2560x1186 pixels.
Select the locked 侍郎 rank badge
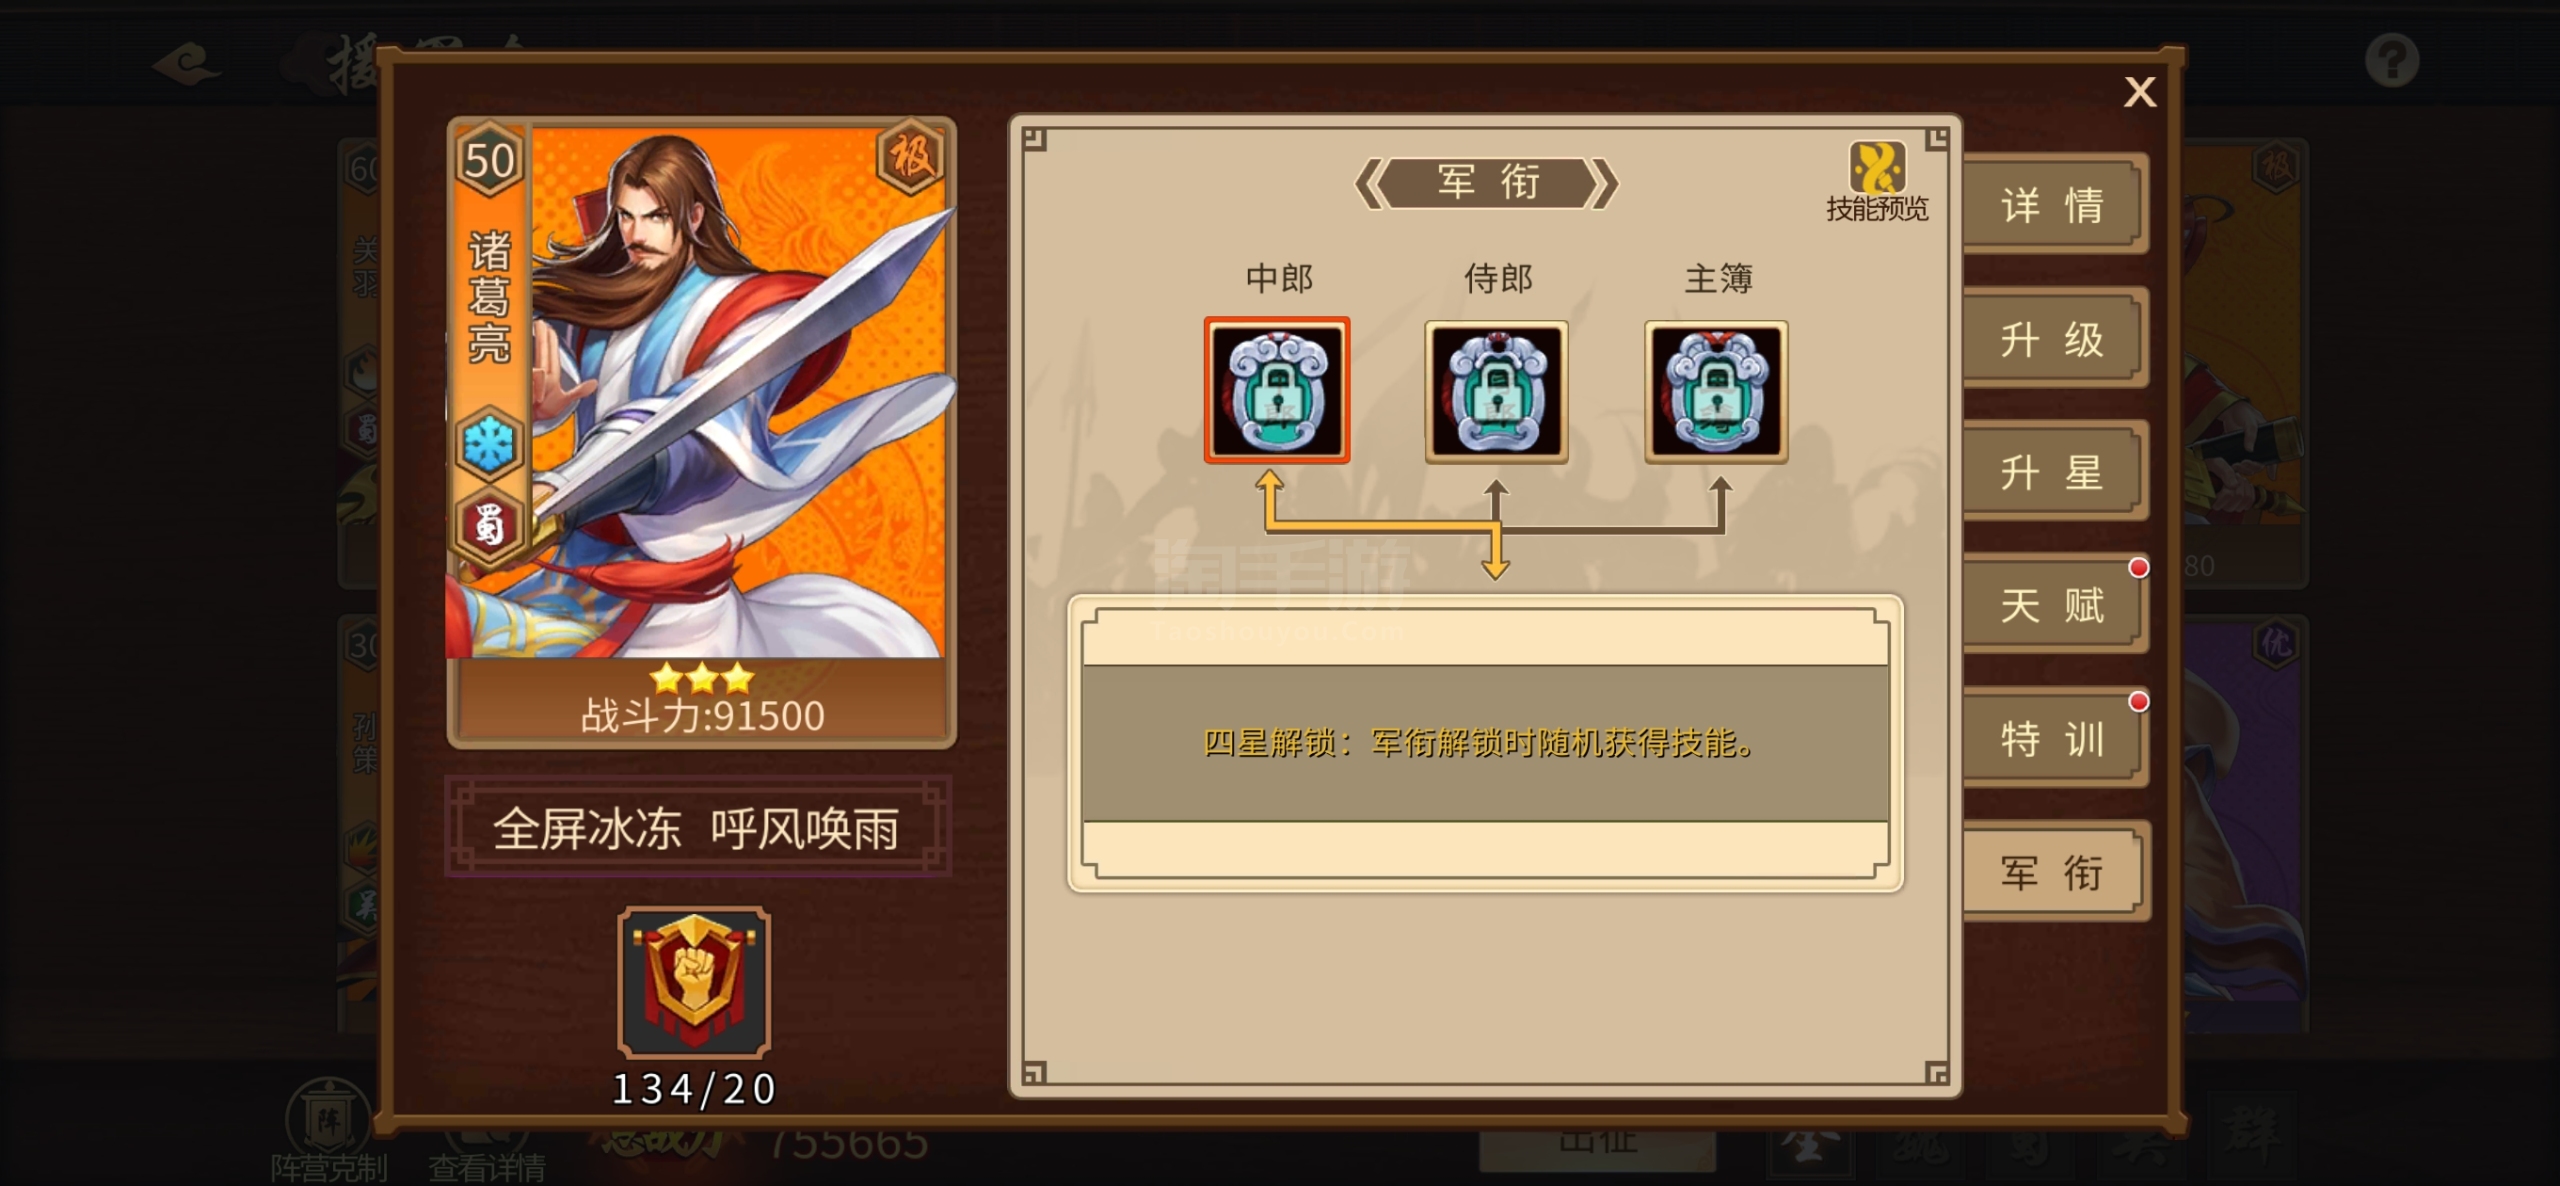pos(1496,392)
